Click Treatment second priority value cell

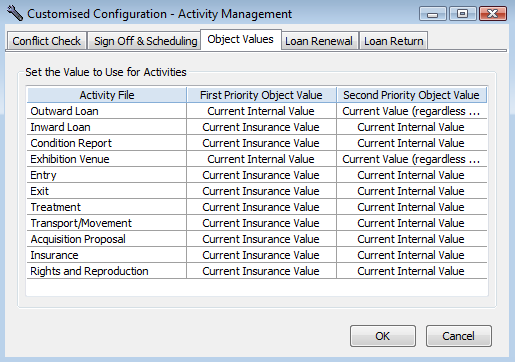click(x=411, y=207)
